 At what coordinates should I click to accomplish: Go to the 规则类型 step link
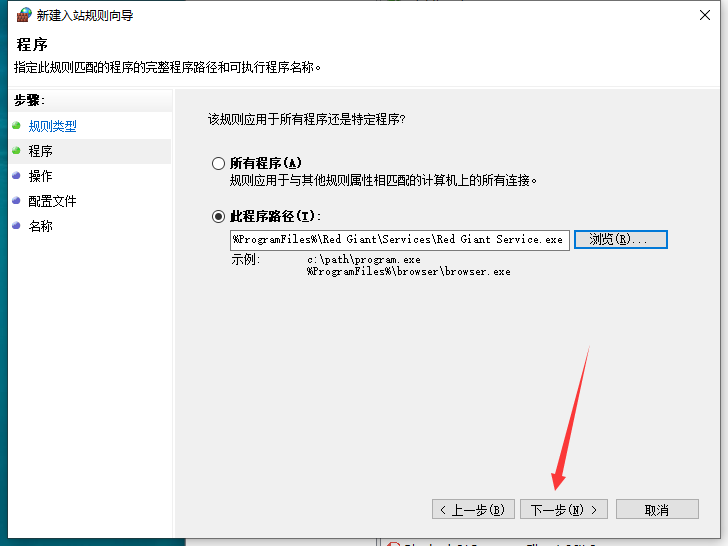click(52, 126)
